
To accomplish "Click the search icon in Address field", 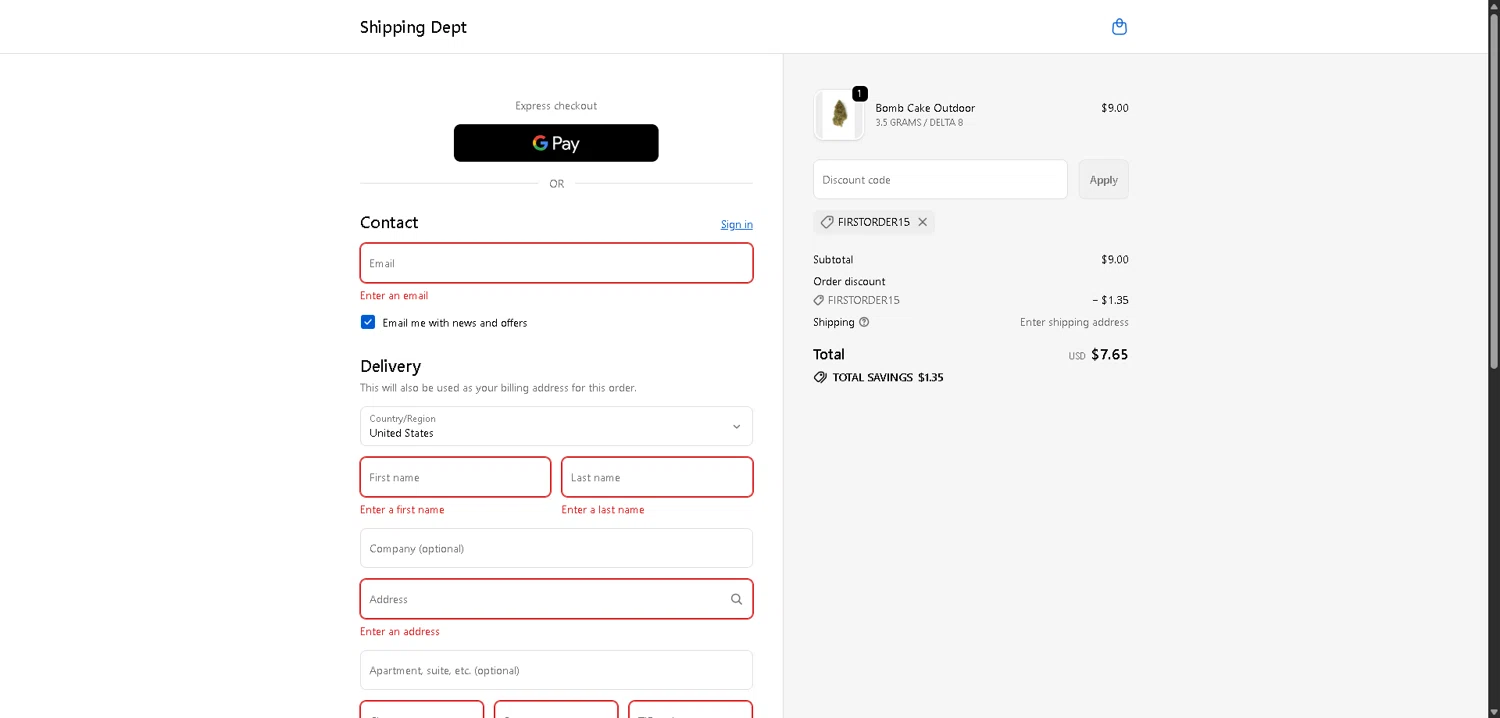I will [736, 599].
